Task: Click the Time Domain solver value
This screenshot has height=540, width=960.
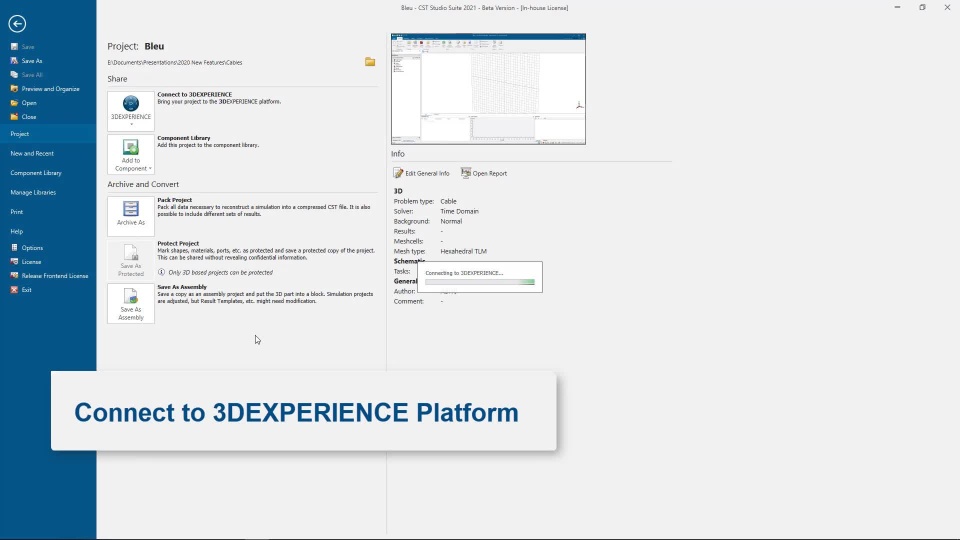Action: click(459, 211)
